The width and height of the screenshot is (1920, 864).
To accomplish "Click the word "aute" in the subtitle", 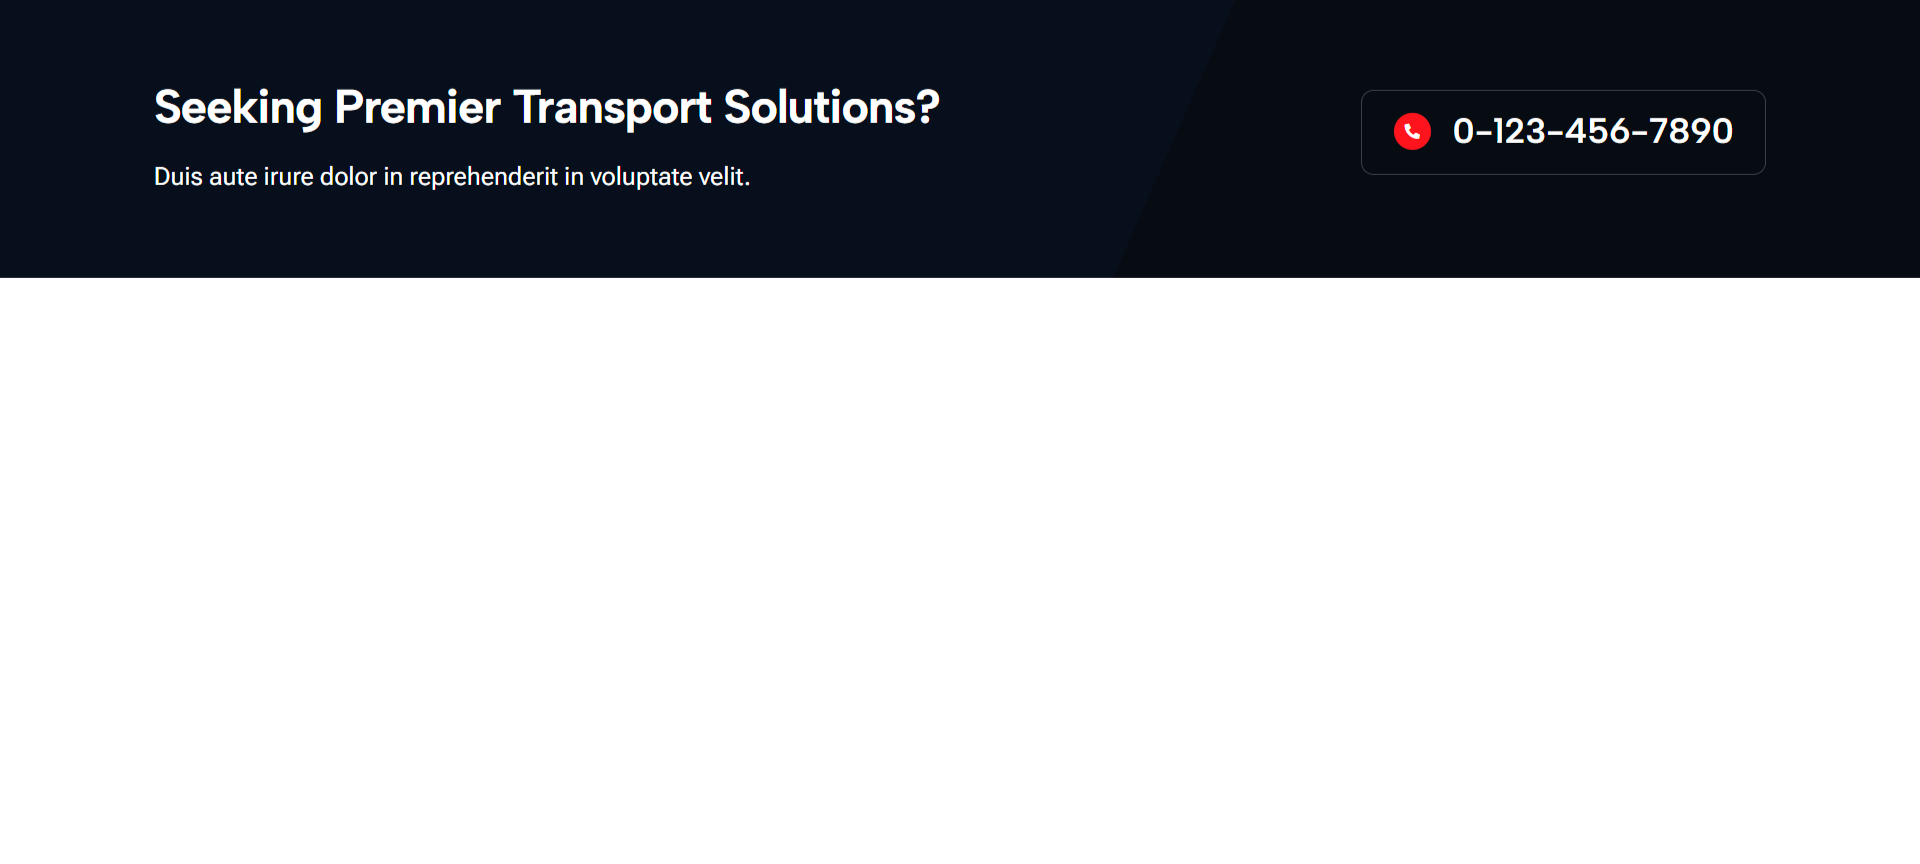I will [233, 177].
